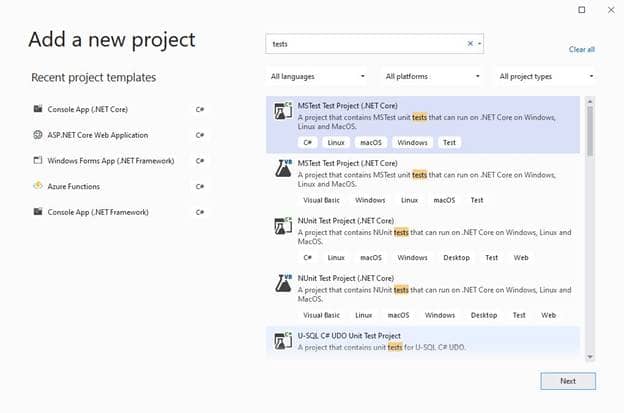This screenshot has height=413, width=624.
Task: Click the VB MSTest Test Project flask icon
Action: 283,169
